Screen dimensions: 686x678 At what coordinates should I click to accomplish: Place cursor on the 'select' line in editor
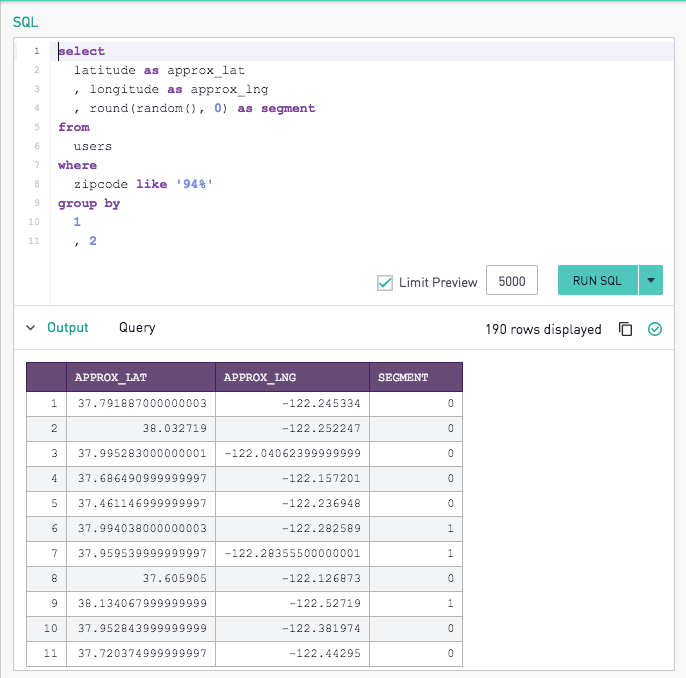click(x=365, y=51)
